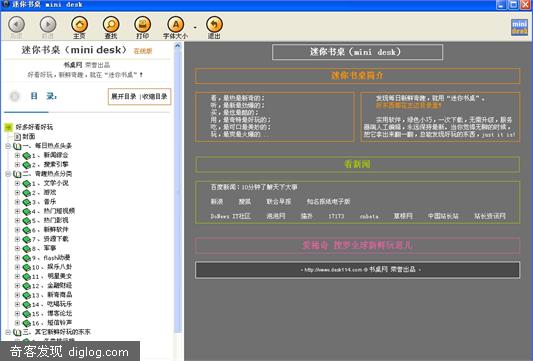This screenshot has height=361, width=533.
Task: Collapse the 三、其它新鲜好玩的东东 section
Action: 8,332
